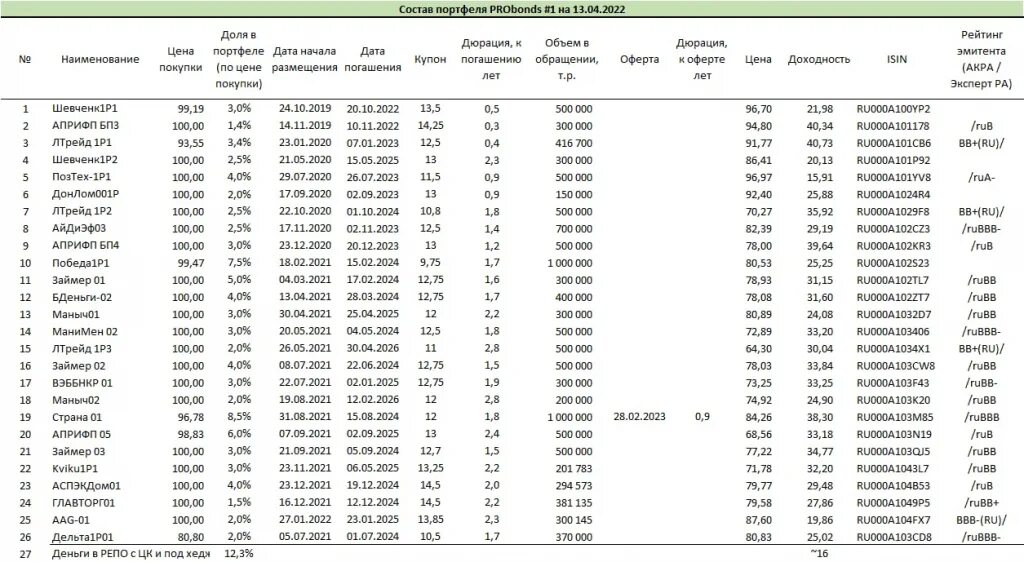Click the purchase price '93,55'
Screen dimensions: 1024x562
(x=191, y=143)
